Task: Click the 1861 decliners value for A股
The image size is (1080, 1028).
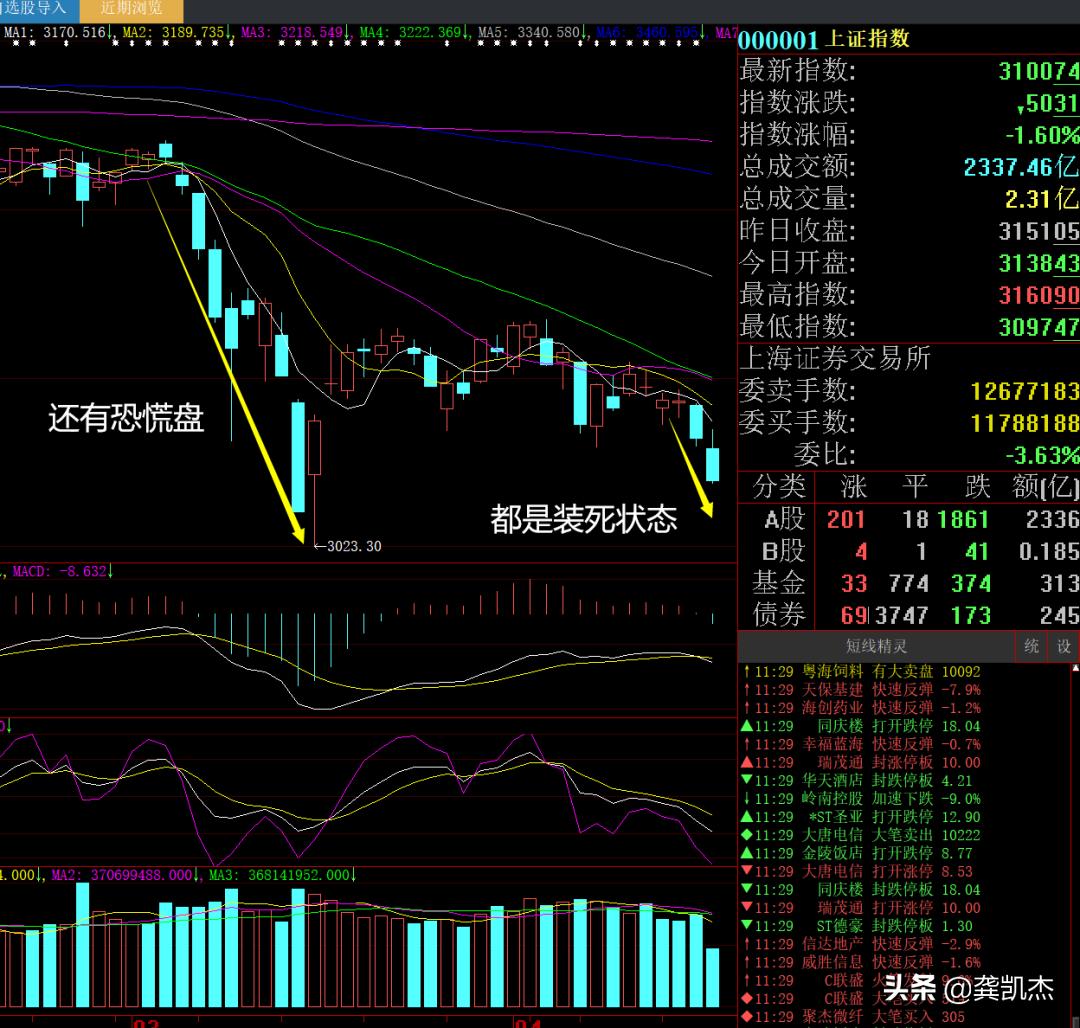Action: tap(962, 520)
